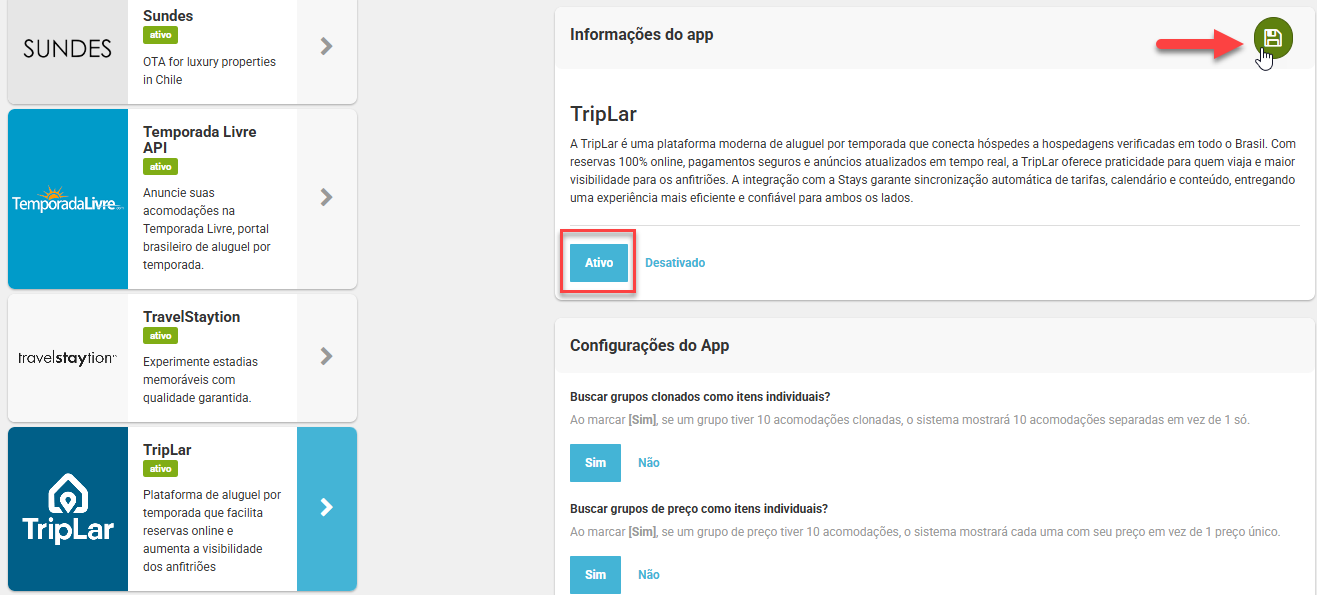Click the Sundes logo thumbnail
Image resolution: width=1317 pixels, height=595 pixels.
[x=68, y=49]
